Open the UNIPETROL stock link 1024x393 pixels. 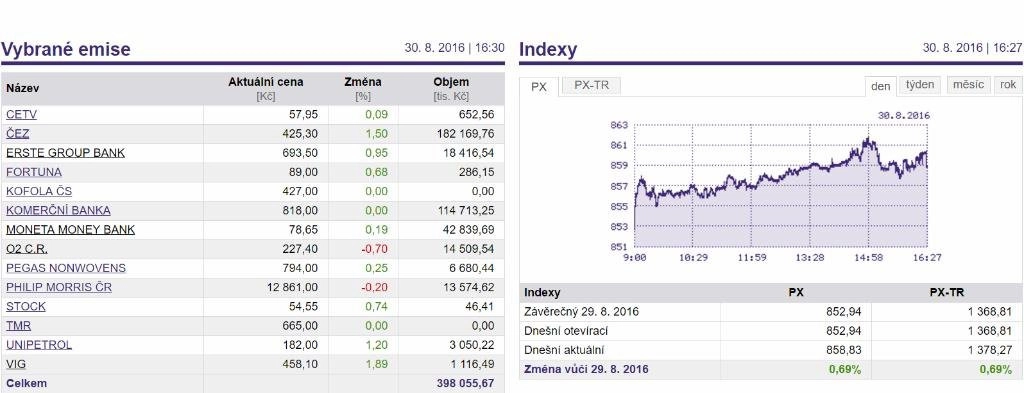pyautogui.click(x=39, y=345)
